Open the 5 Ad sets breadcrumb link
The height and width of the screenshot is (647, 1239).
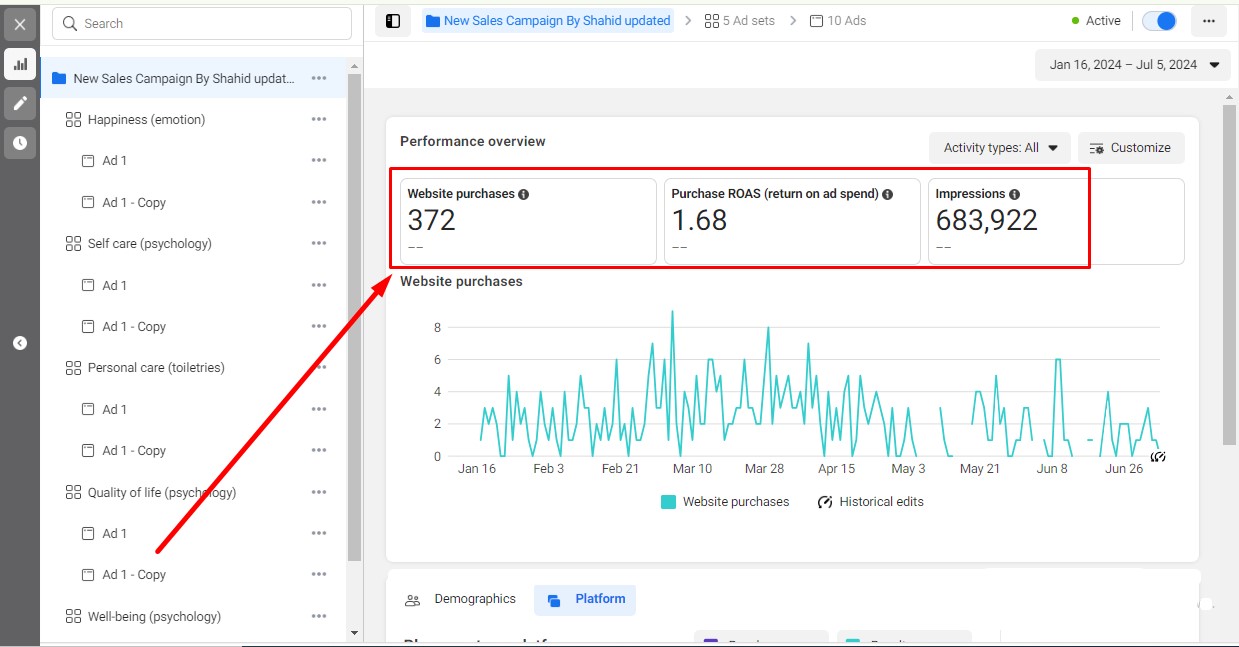click(740, 21)
